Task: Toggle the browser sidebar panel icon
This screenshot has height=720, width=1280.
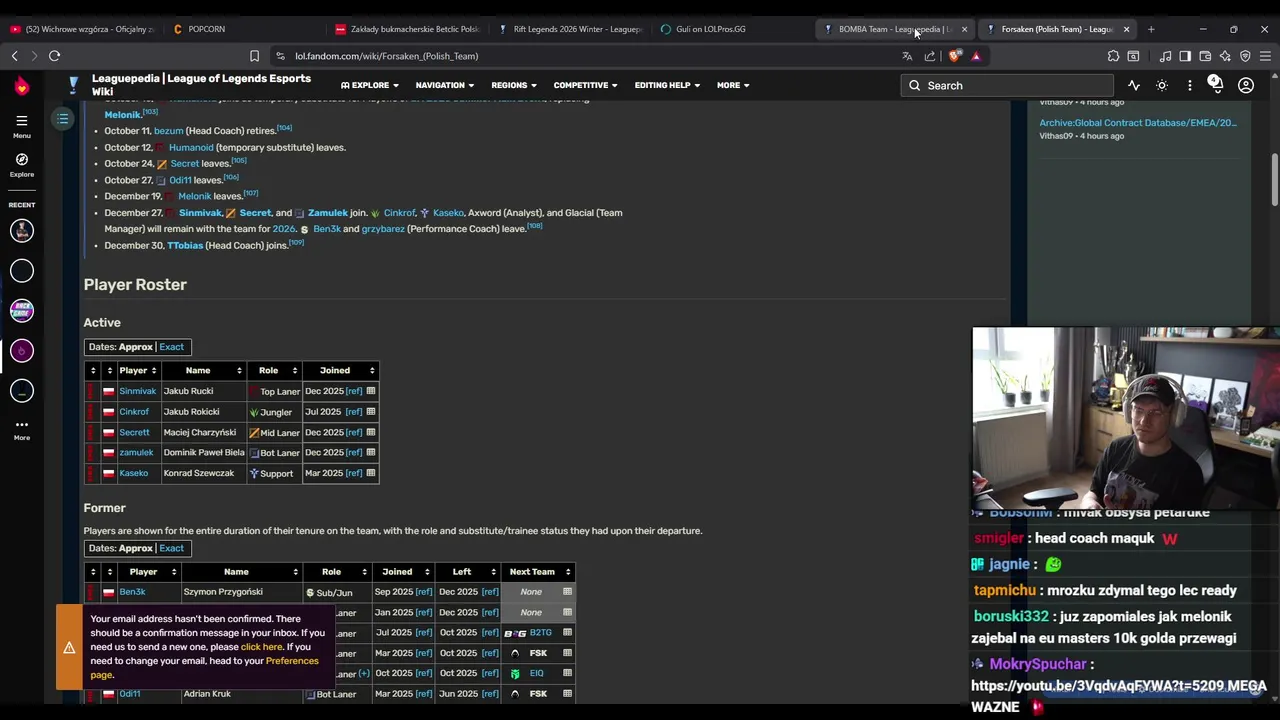Action: click(x=1185, y=56)
